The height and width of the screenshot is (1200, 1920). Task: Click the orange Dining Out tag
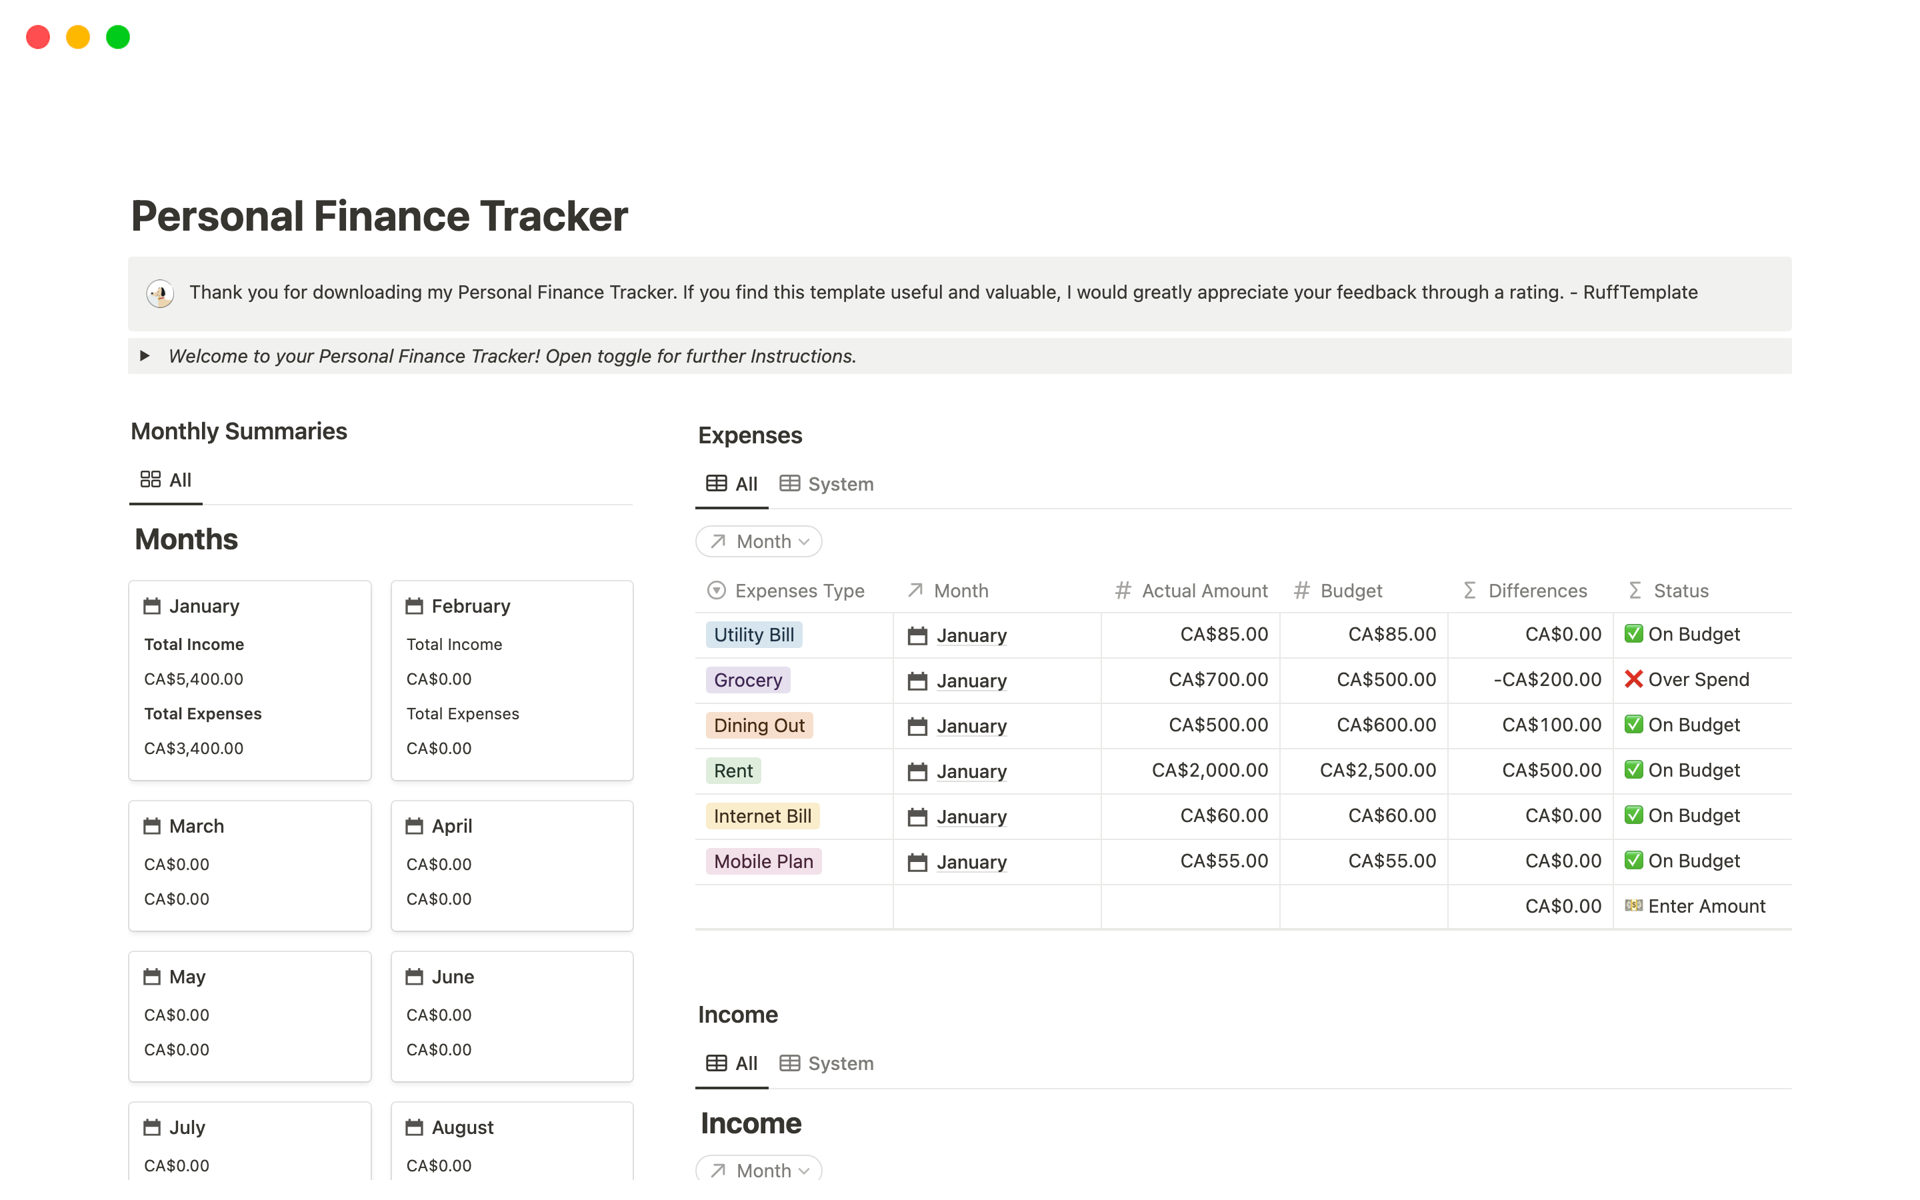[x=759, y=726]
